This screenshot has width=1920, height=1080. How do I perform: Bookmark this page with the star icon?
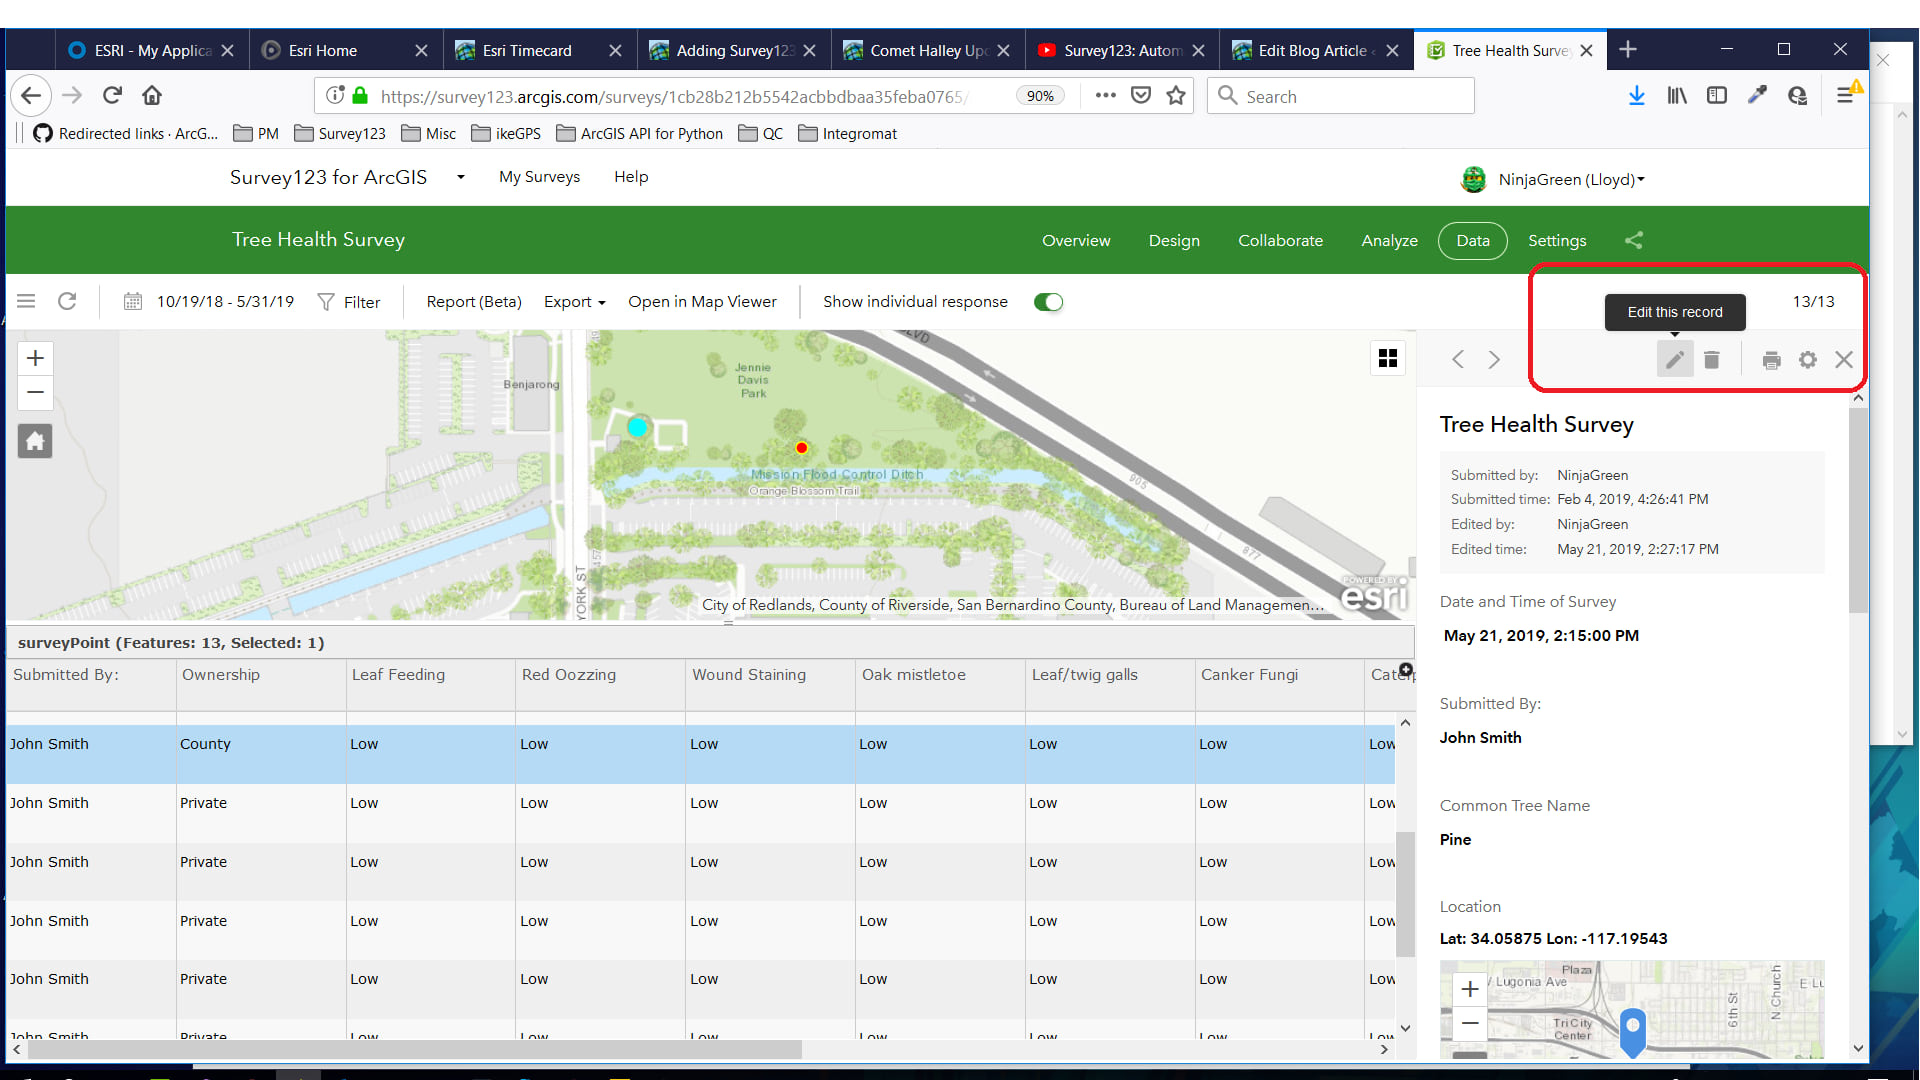click(1176, 95)
